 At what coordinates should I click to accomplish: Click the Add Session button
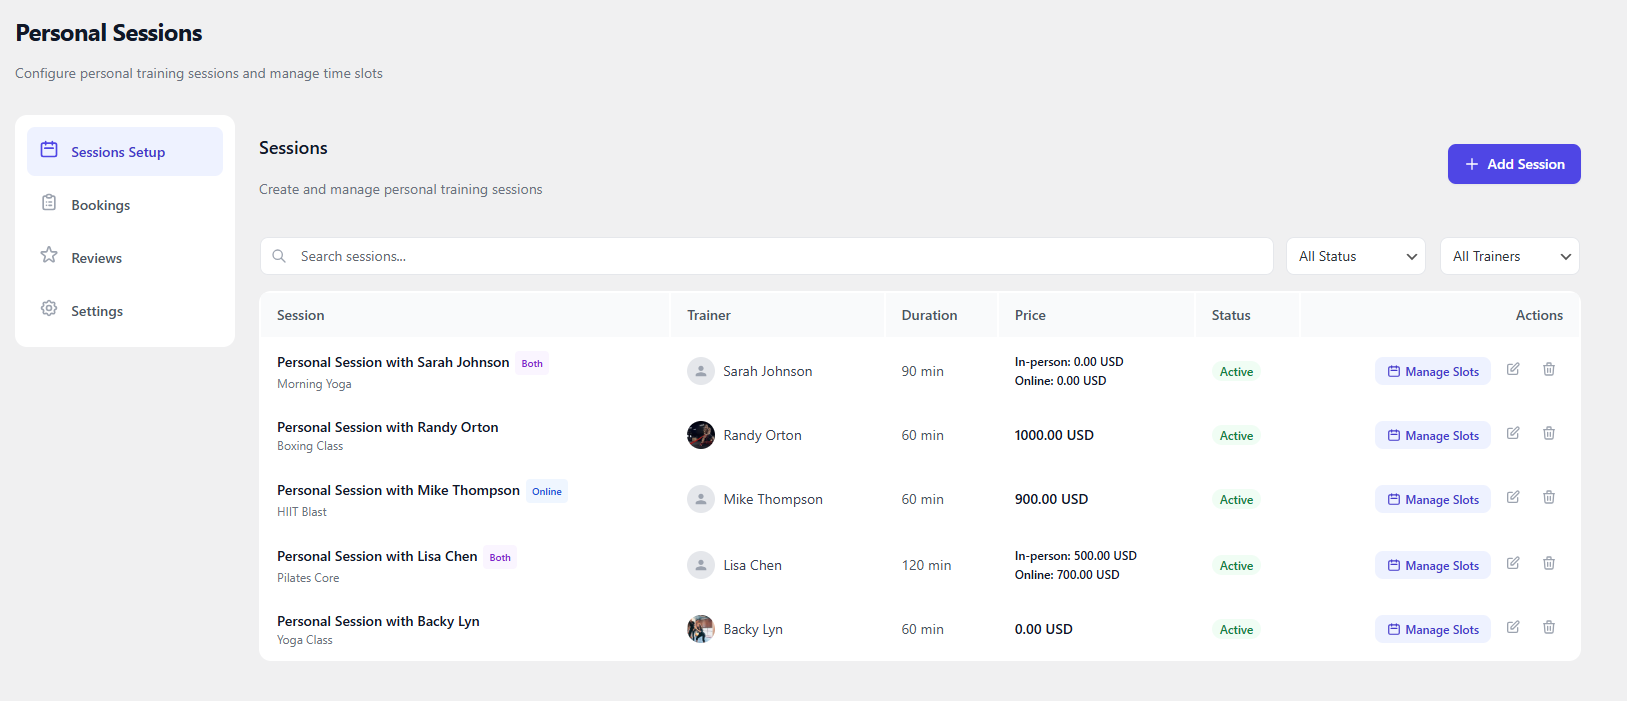[1513, 164]
